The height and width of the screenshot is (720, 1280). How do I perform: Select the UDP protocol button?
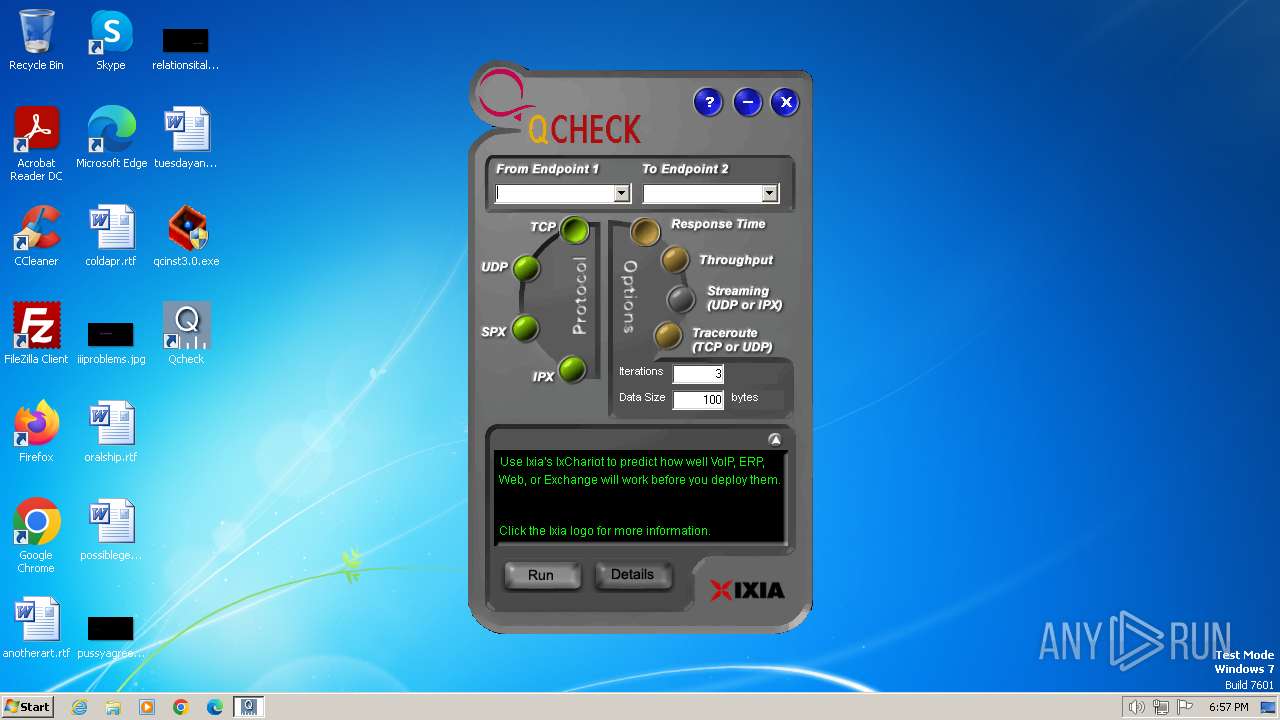(x=526, y=268)
